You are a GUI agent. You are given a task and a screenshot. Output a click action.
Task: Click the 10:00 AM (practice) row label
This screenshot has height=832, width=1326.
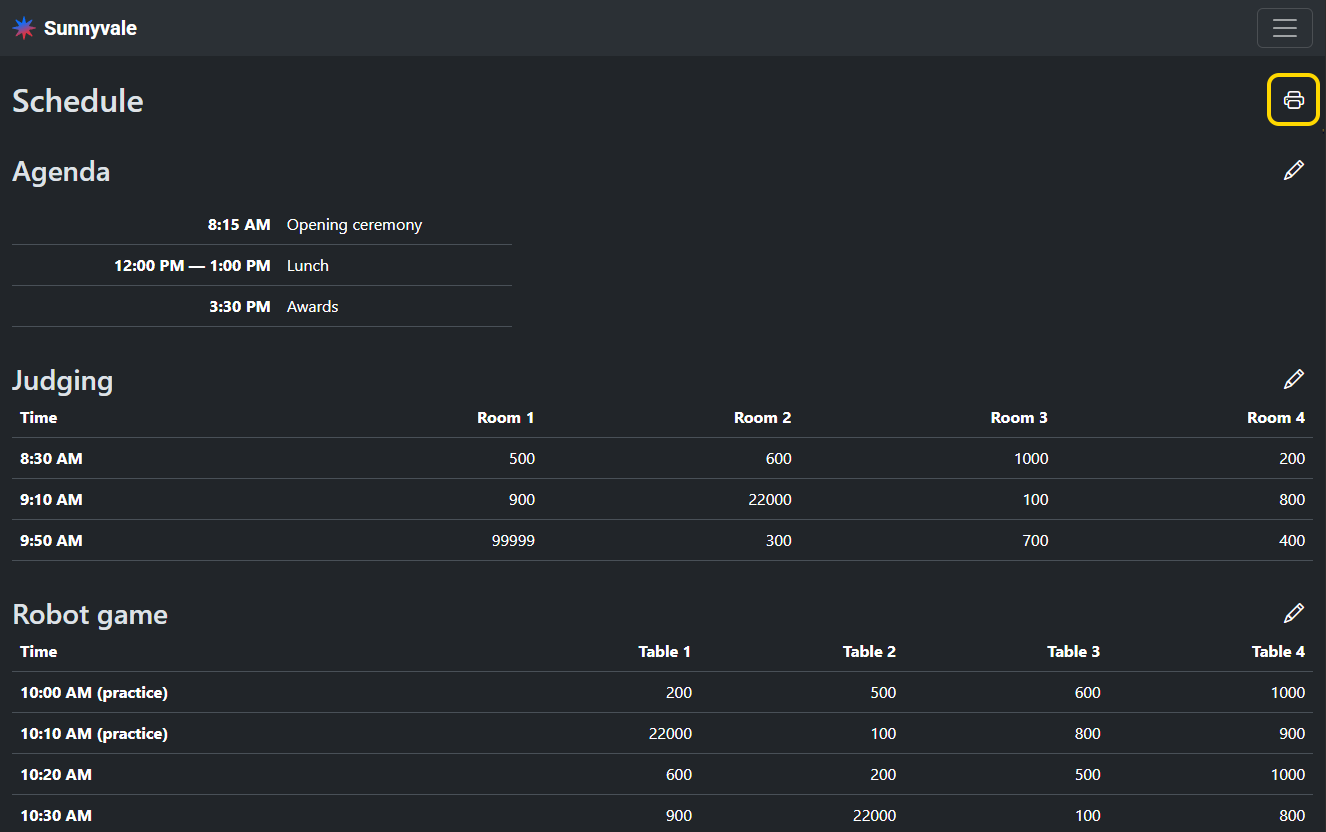click(x=94, y=693)
